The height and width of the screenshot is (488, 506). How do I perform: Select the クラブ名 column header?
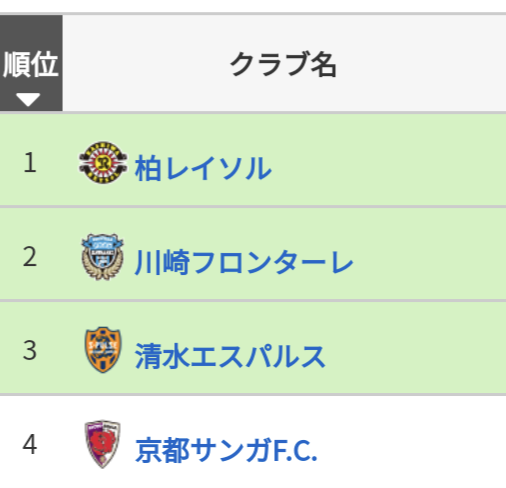[283, 64]
